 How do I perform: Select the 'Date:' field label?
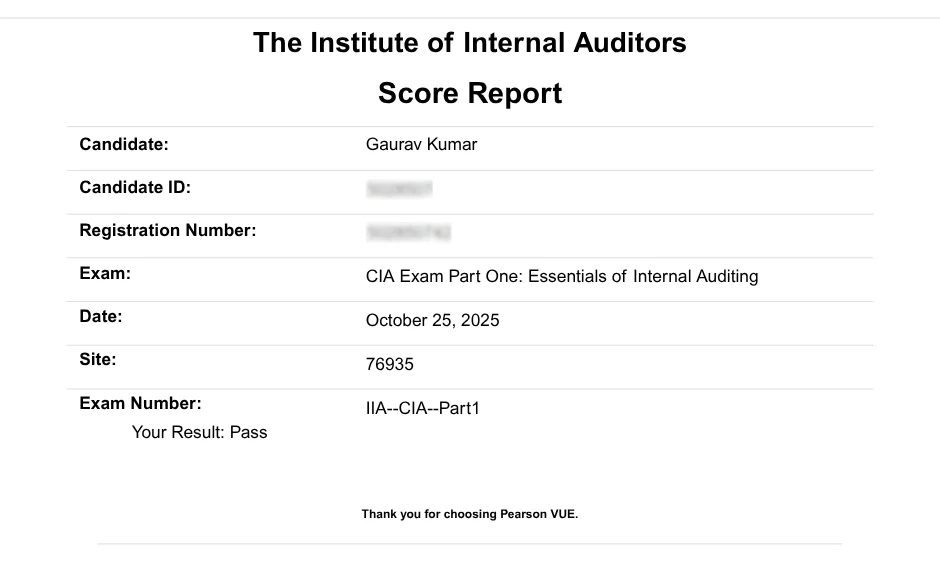tap(101, 317)
